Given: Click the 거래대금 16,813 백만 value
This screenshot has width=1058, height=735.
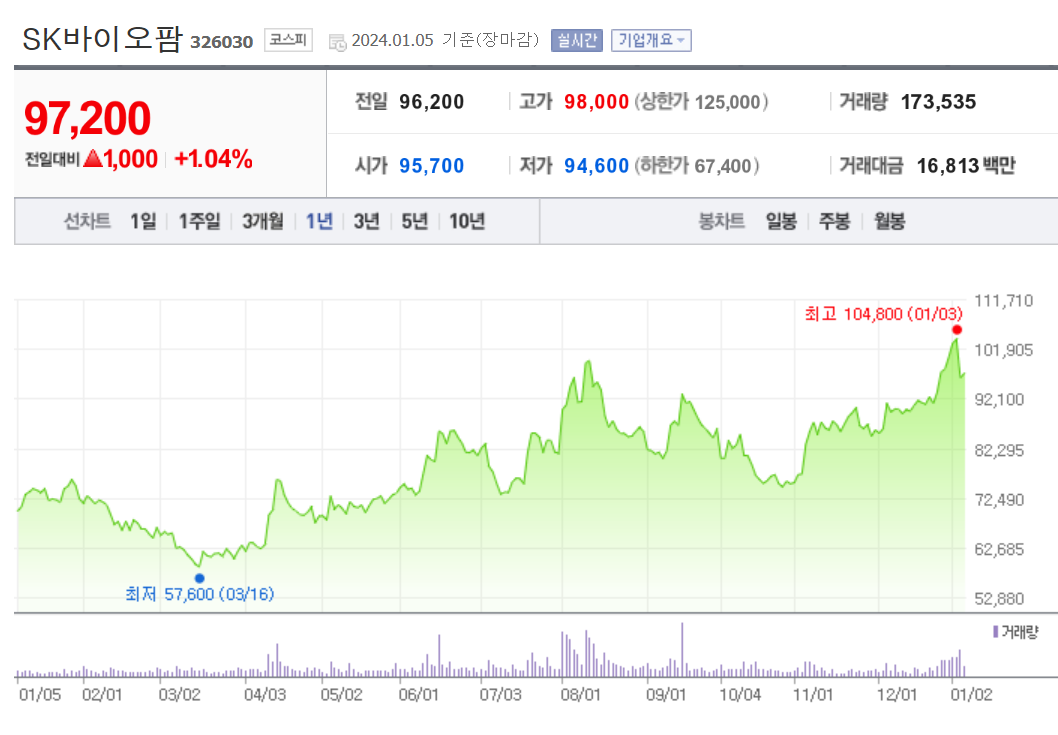Looking at the screenshot, I should point(966,165).
